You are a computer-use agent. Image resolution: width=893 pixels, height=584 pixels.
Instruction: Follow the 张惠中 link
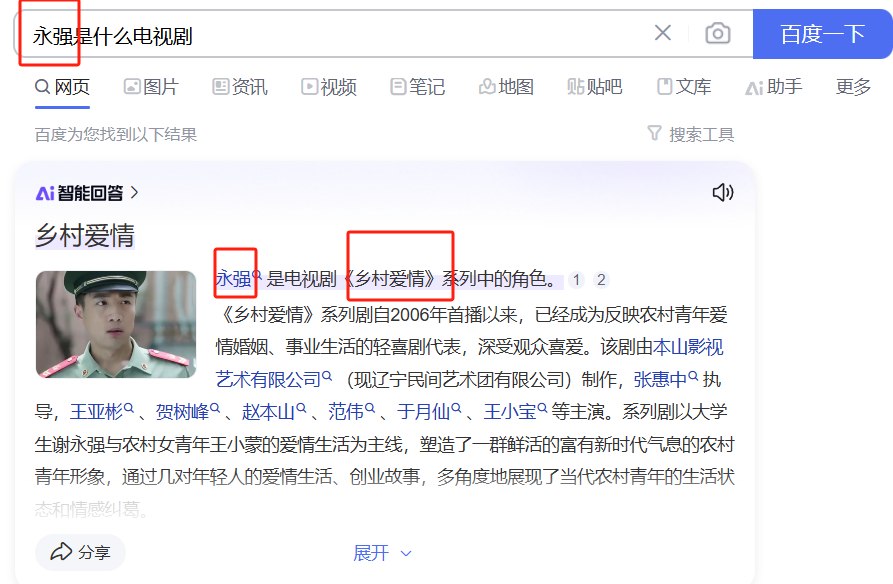[665, 379]
